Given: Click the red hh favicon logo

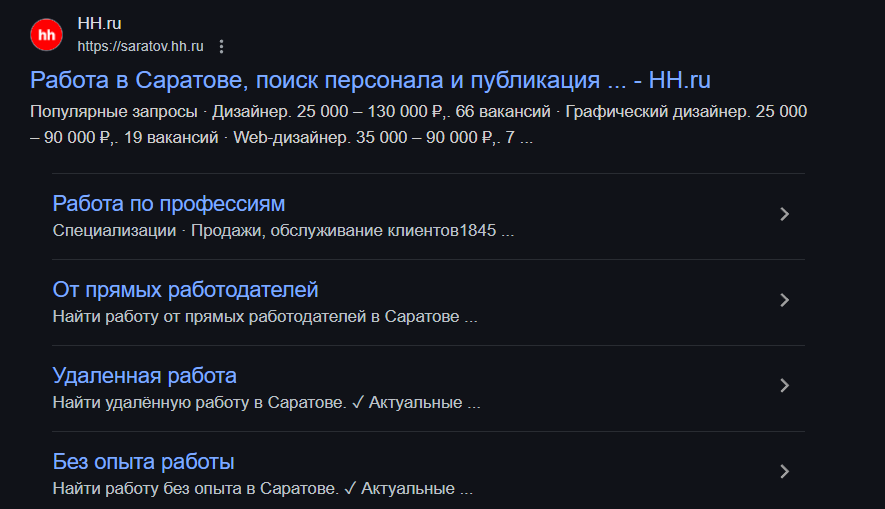Looking at the screenshot, I should click(x=46, y=35).
